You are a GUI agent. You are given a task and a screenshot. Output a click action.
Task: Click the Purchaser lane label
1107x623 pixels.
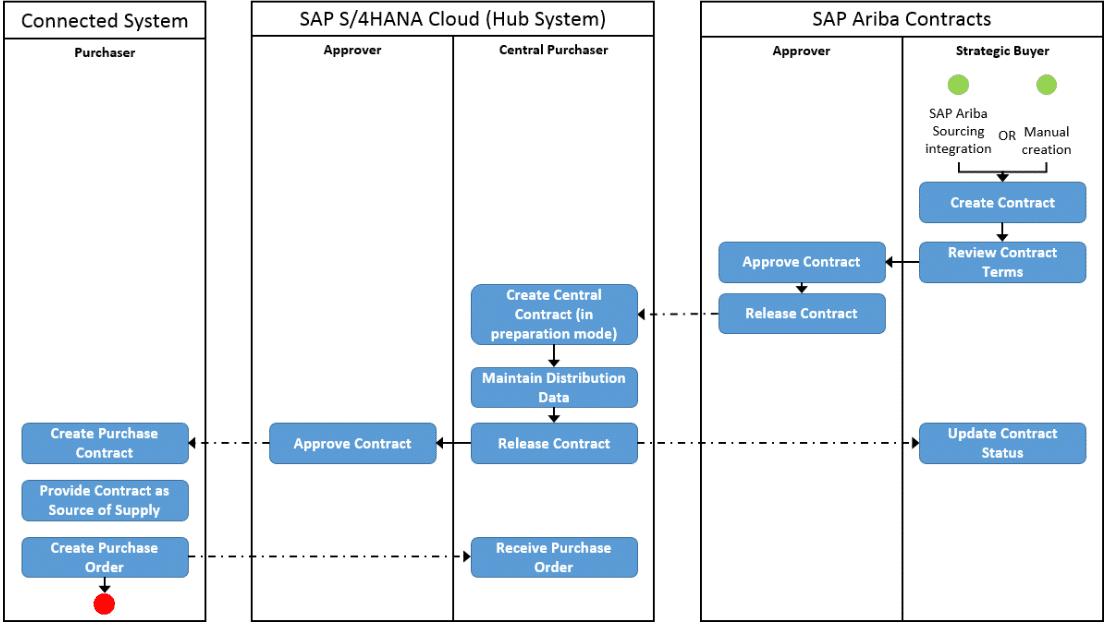[x=104, y=52]
